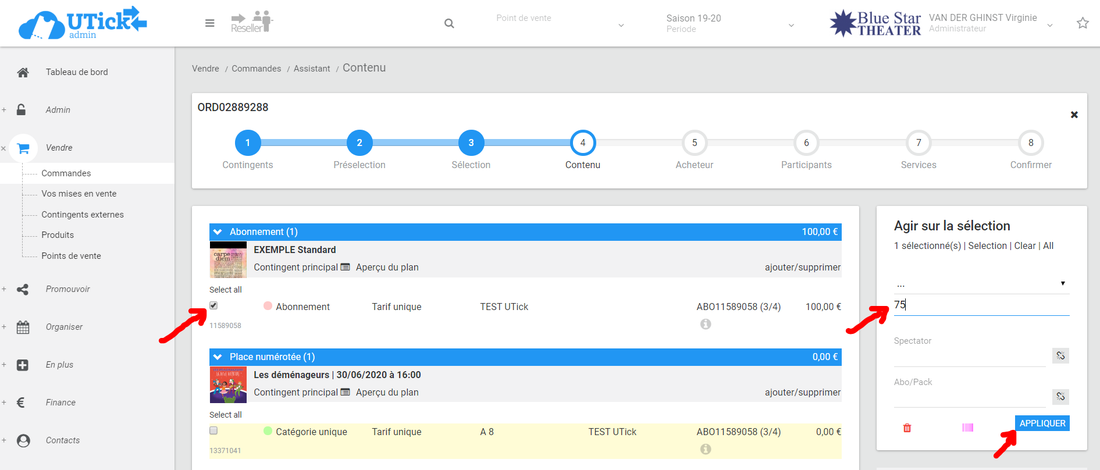Click the input field containing 75
Image resolution: width=1100 pixels, height=470 pixels.
(x=980, y=306)
